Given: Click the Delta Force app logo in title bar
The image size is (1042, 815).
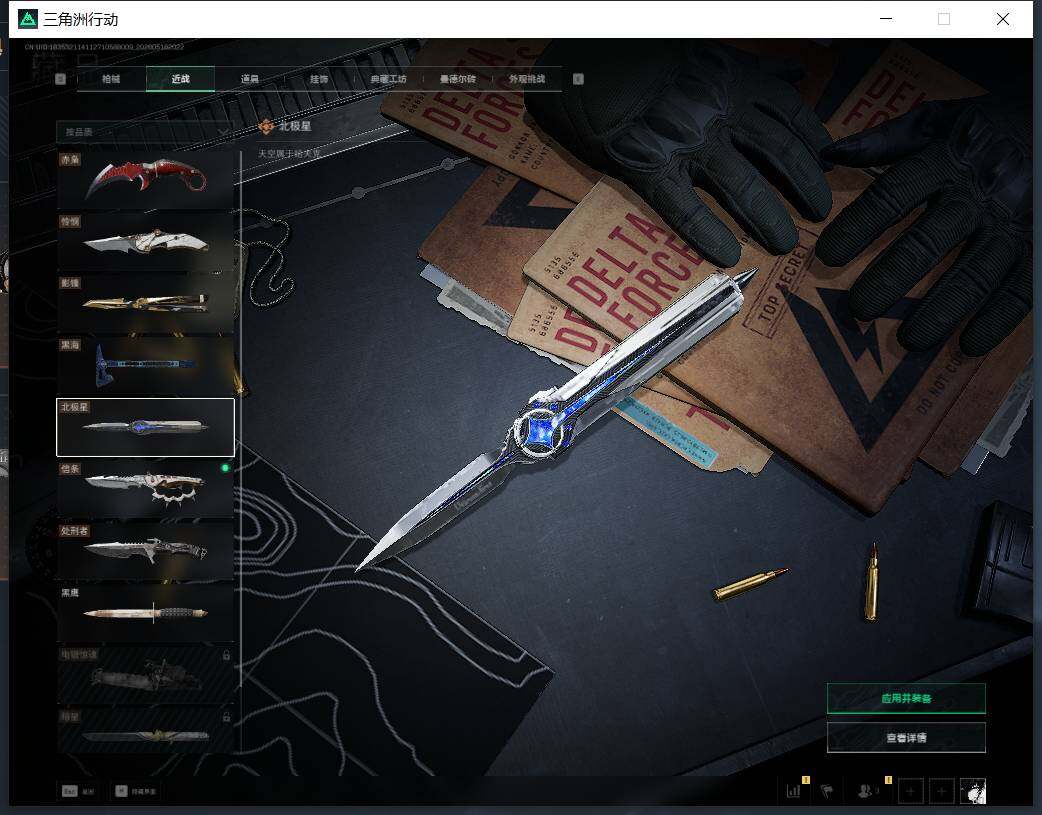Looking at the screenshot, I should [27, 19].
